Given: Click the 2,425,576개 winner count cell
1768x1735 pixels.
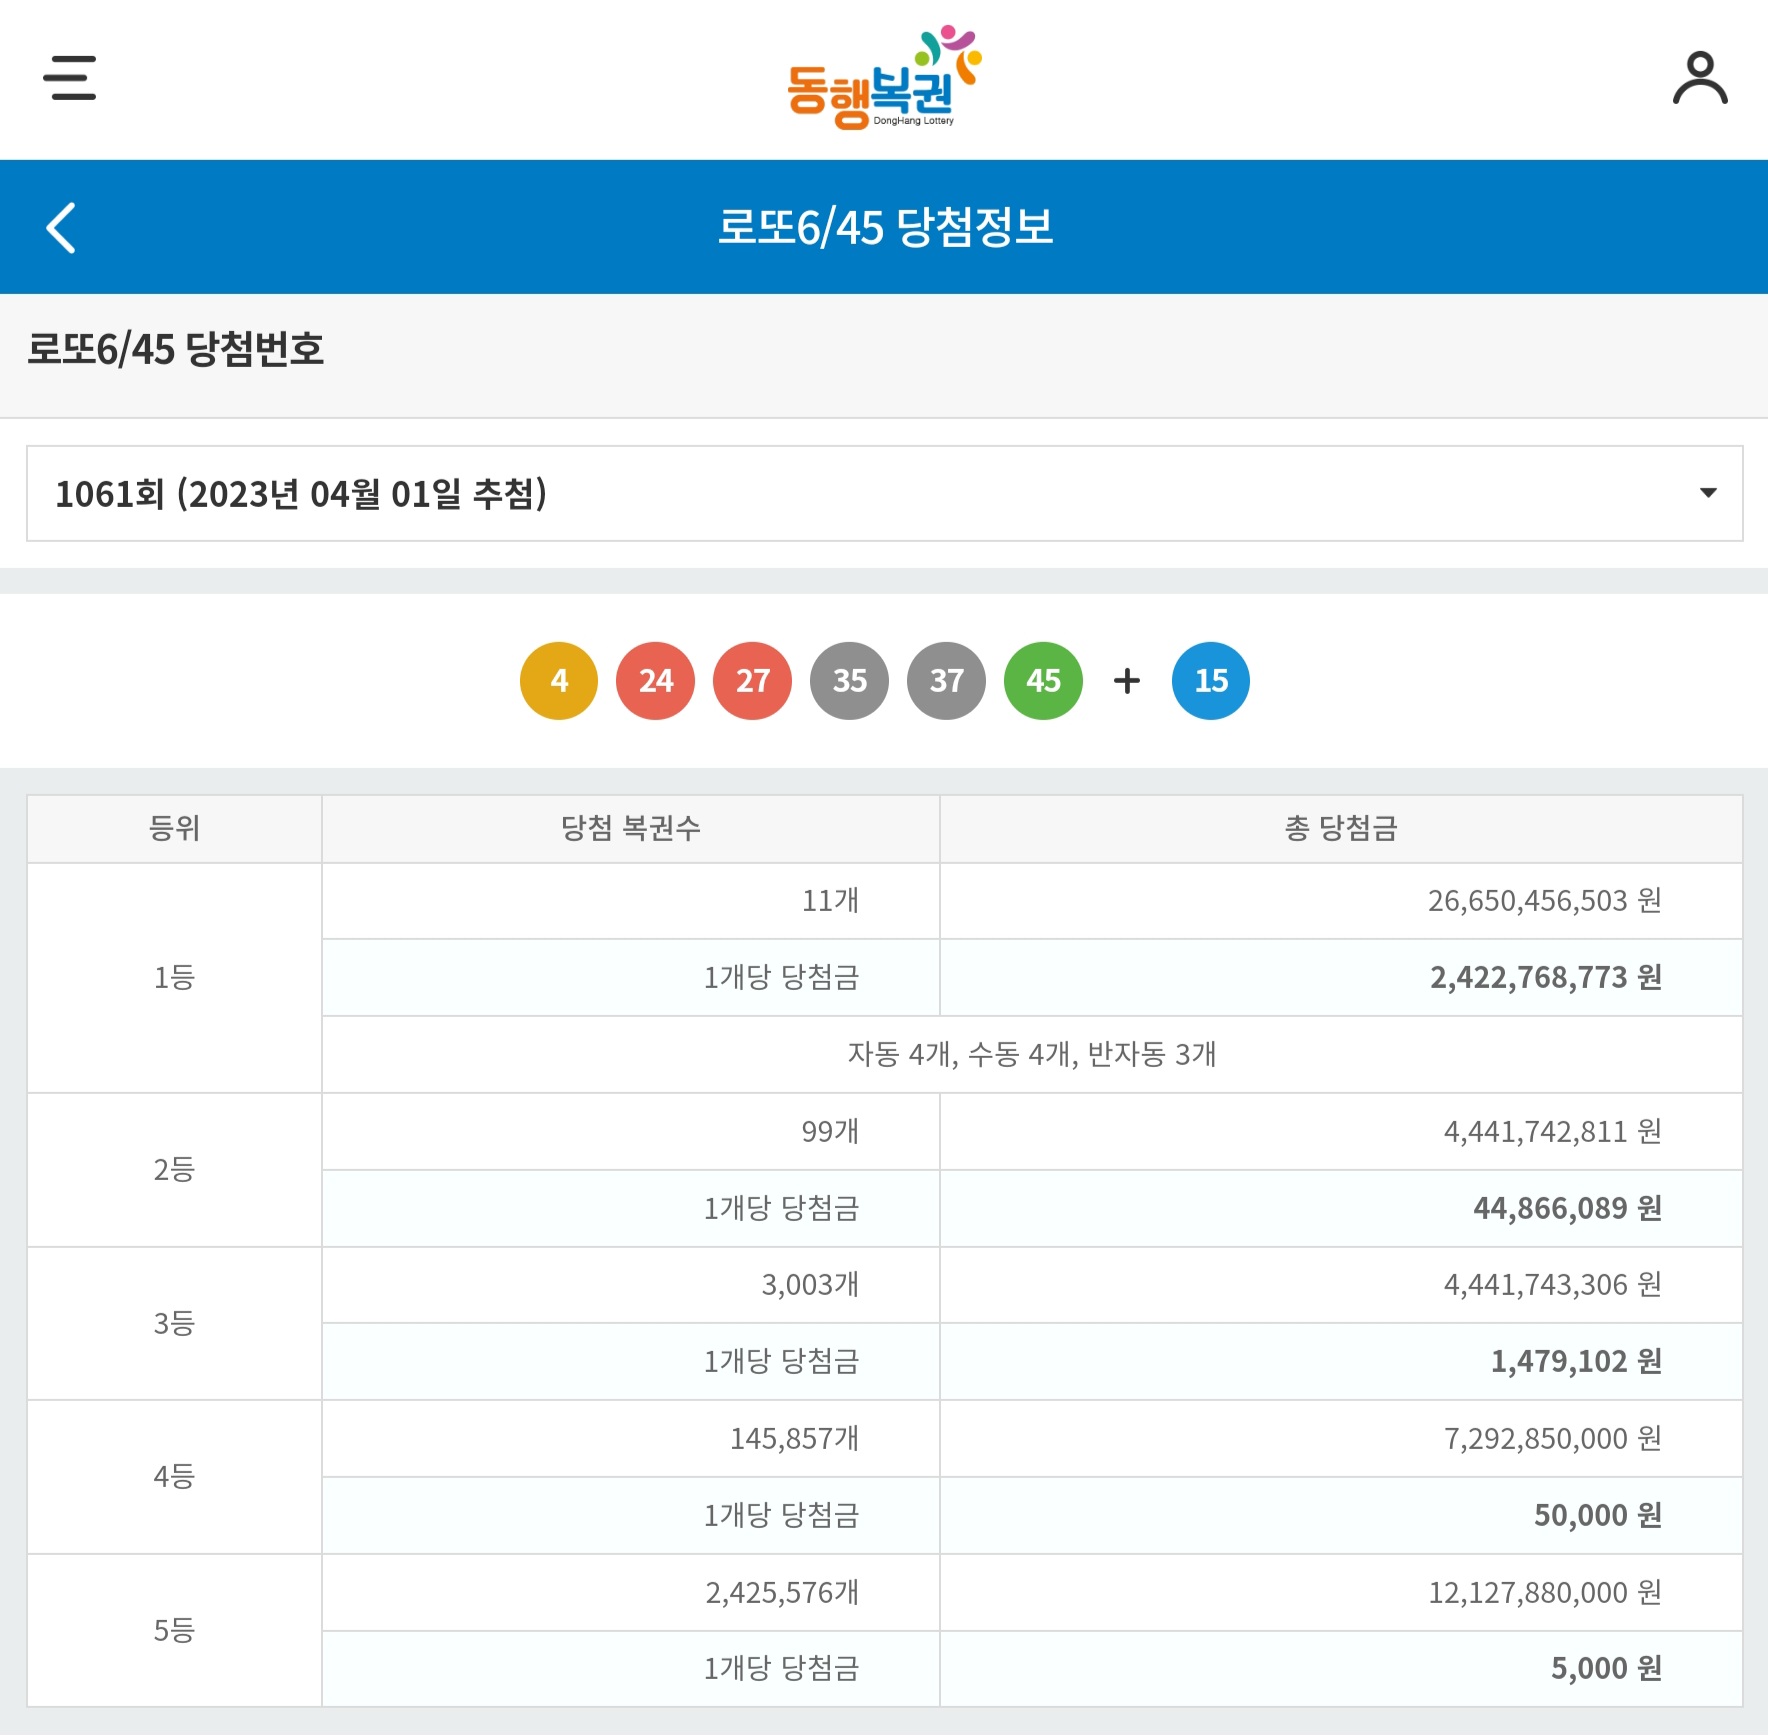Looking at the screenshot, I should pos(631,1593).
